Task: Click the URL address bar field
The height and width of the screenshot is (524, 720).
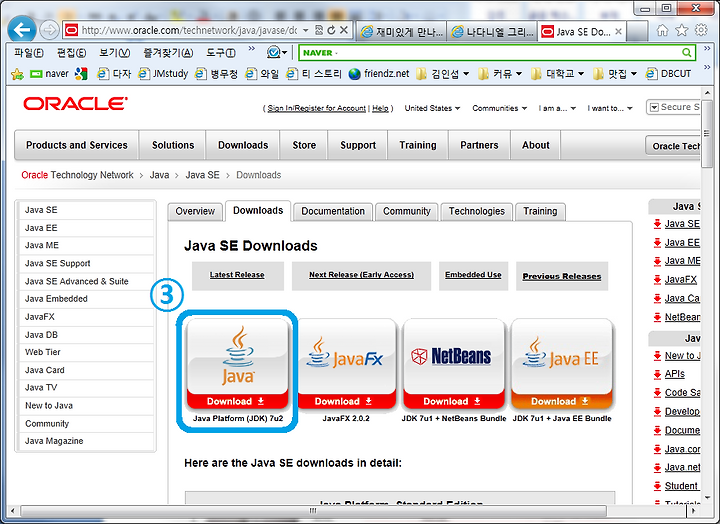Action: coord(189,30)
